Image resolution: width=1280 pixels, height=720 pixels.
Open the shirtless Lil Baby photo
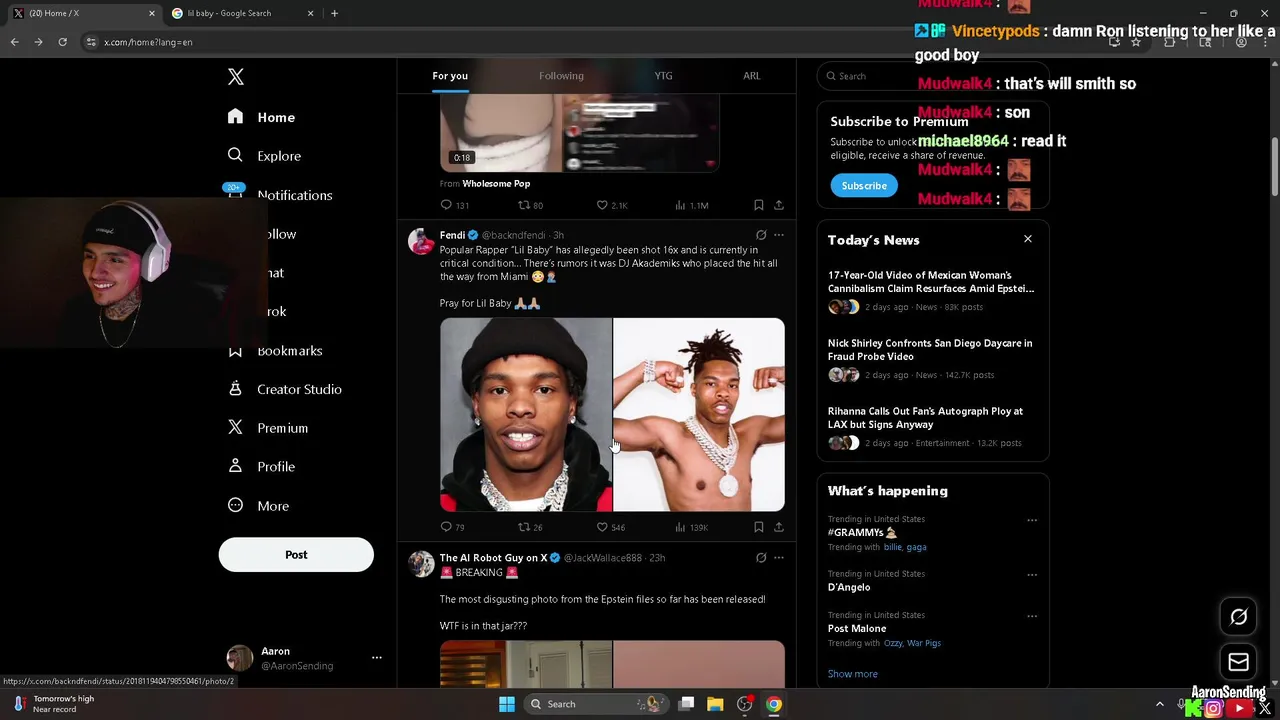pos(699,415)
